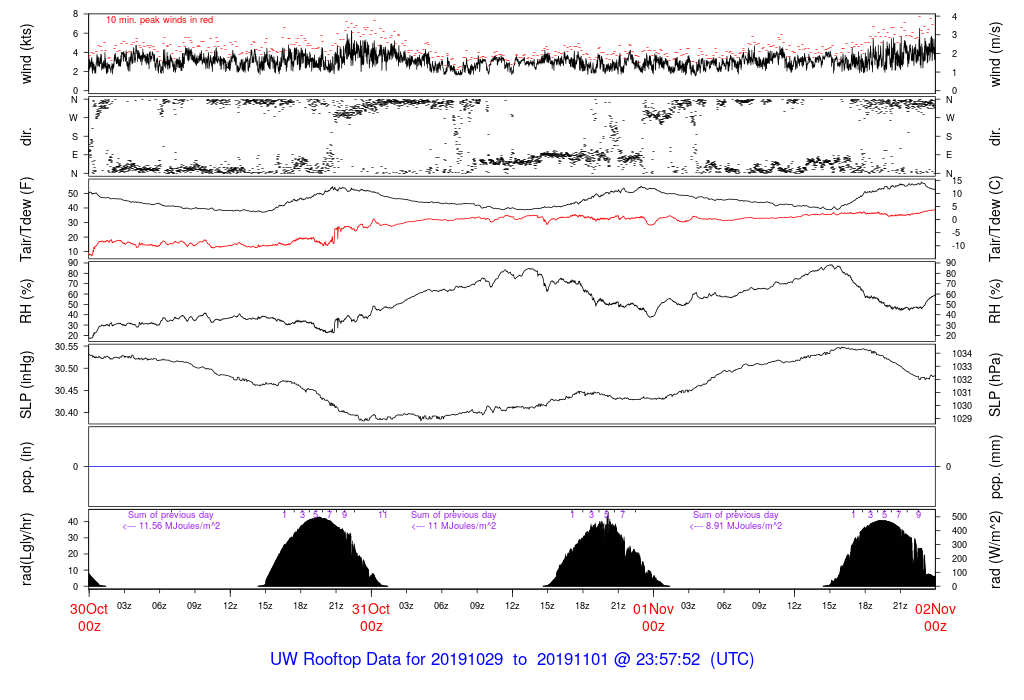The width and height of the screenshot is (1024, 700).
Task: Click the 'UW Rooftop Data' chart title
Action: [512, 660]
